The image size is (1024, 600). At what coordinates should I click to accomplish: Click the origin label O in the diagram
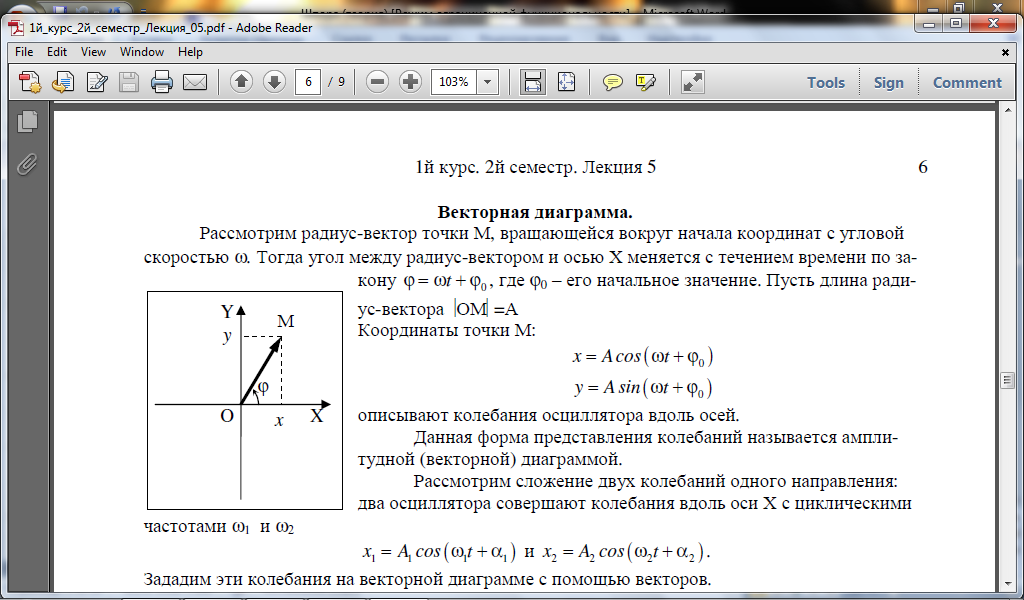tap(227, 416)
